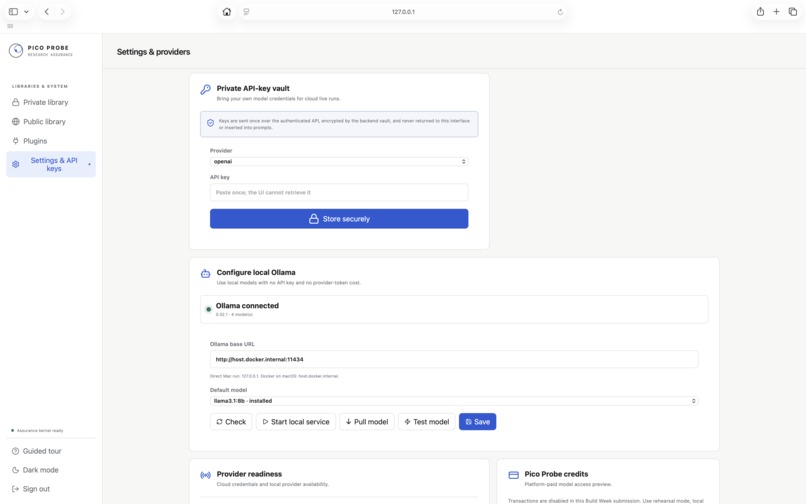Click the small menu icon below browser sidebar toggle

tap(10, 26)
